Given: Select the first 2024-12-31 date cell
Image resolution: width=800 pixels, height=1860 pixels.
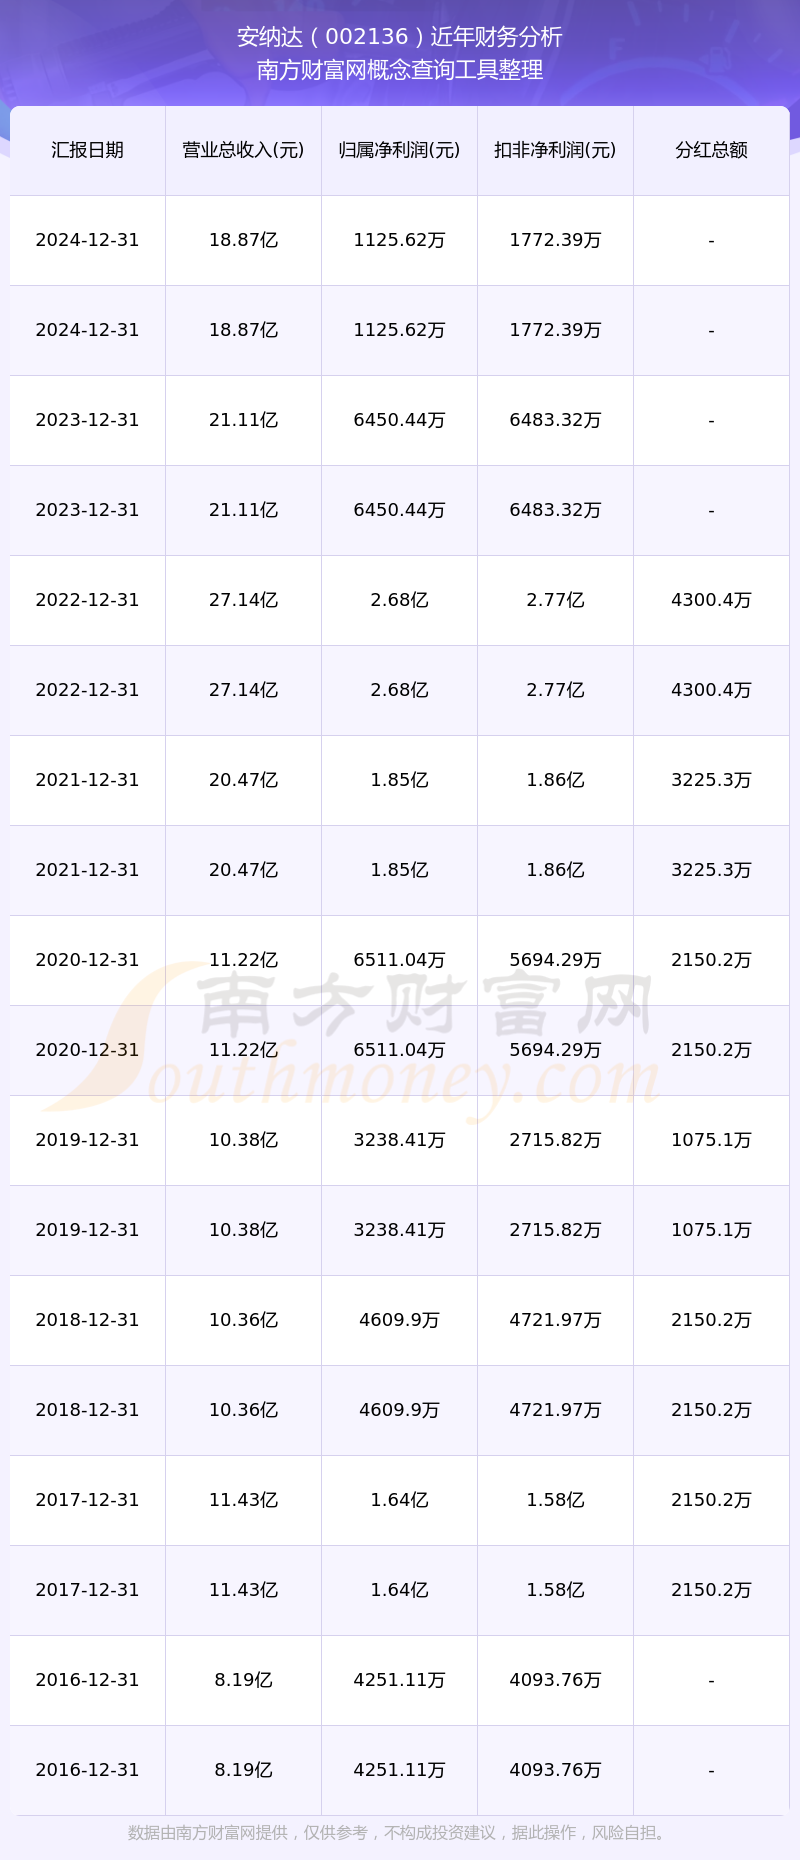Looking at the screenshot, I should (87, 240).
